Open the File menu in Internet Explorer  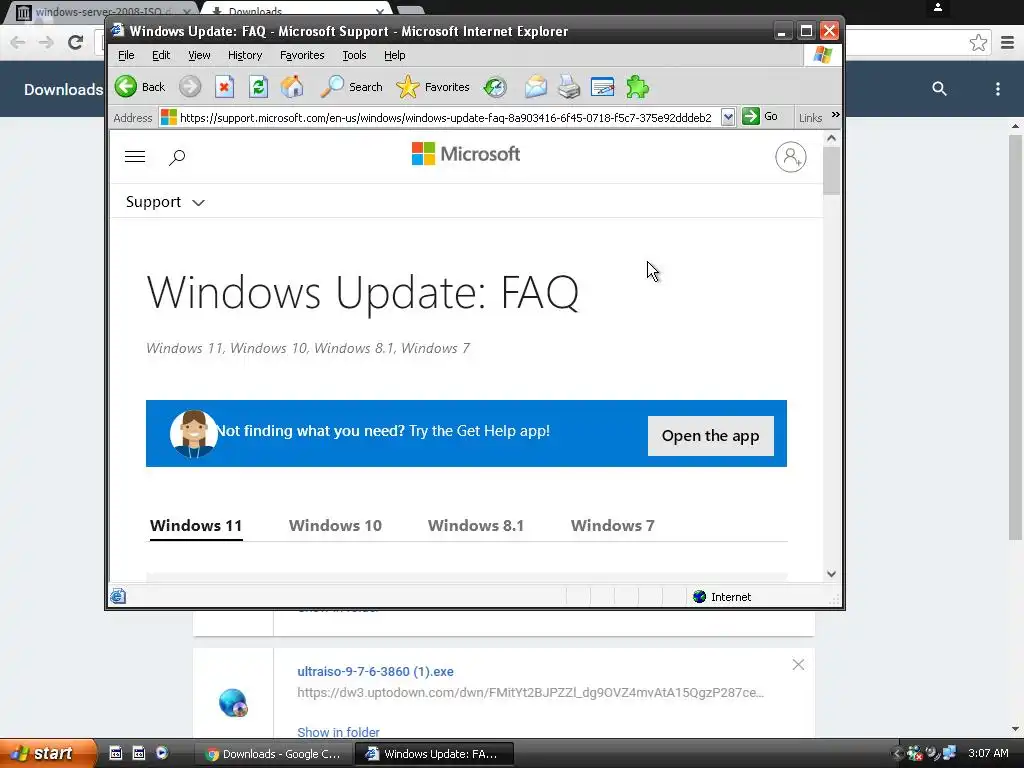(x=126, y=56)
